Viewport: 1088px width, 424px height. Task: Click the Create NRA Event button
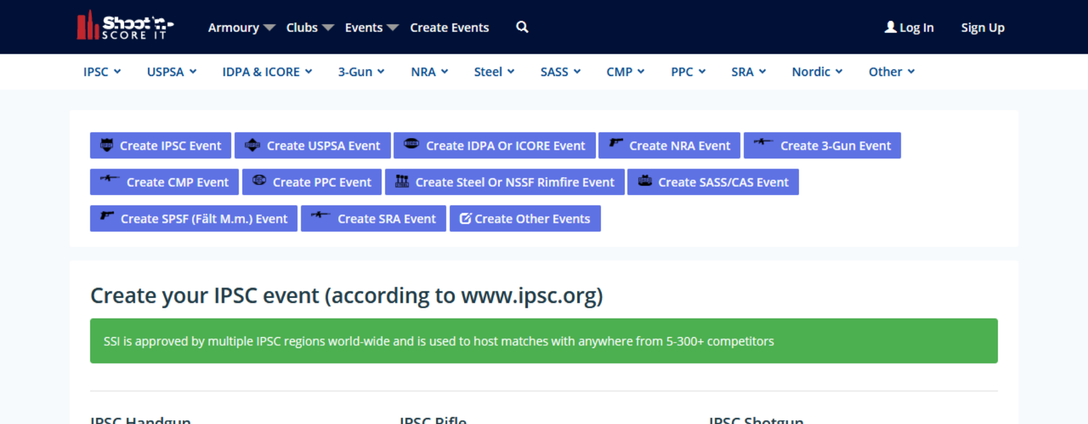670,146
